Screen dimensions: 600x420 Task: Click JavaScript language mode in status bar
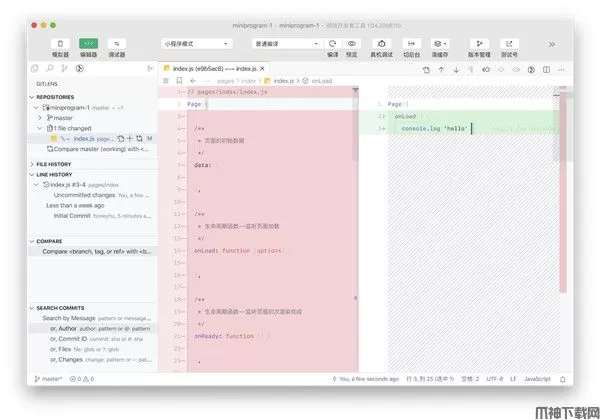(538, 379)
